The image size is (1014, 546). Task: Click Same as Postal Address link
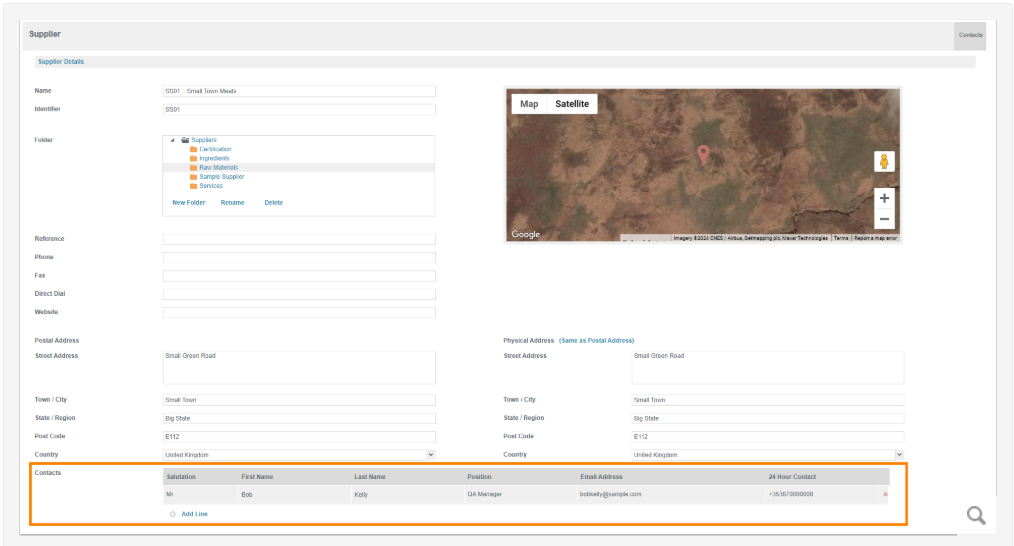coord(596,341)
